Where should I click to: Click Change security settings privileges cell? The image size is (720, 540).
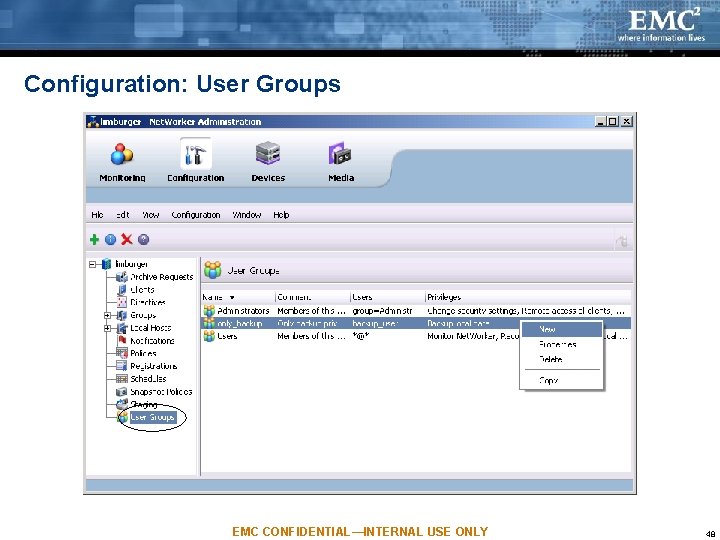[526, 311]
